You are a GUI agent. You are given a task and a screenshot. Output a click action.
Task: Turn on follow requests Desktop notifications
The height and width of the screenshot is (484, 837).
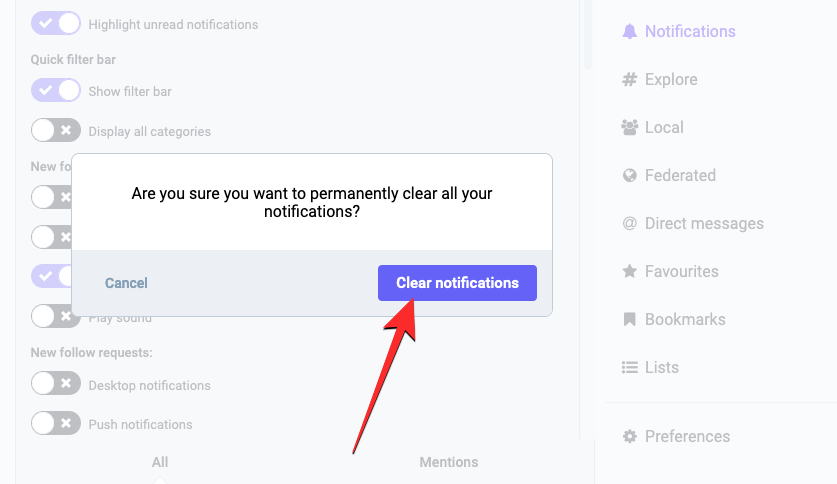56,384
